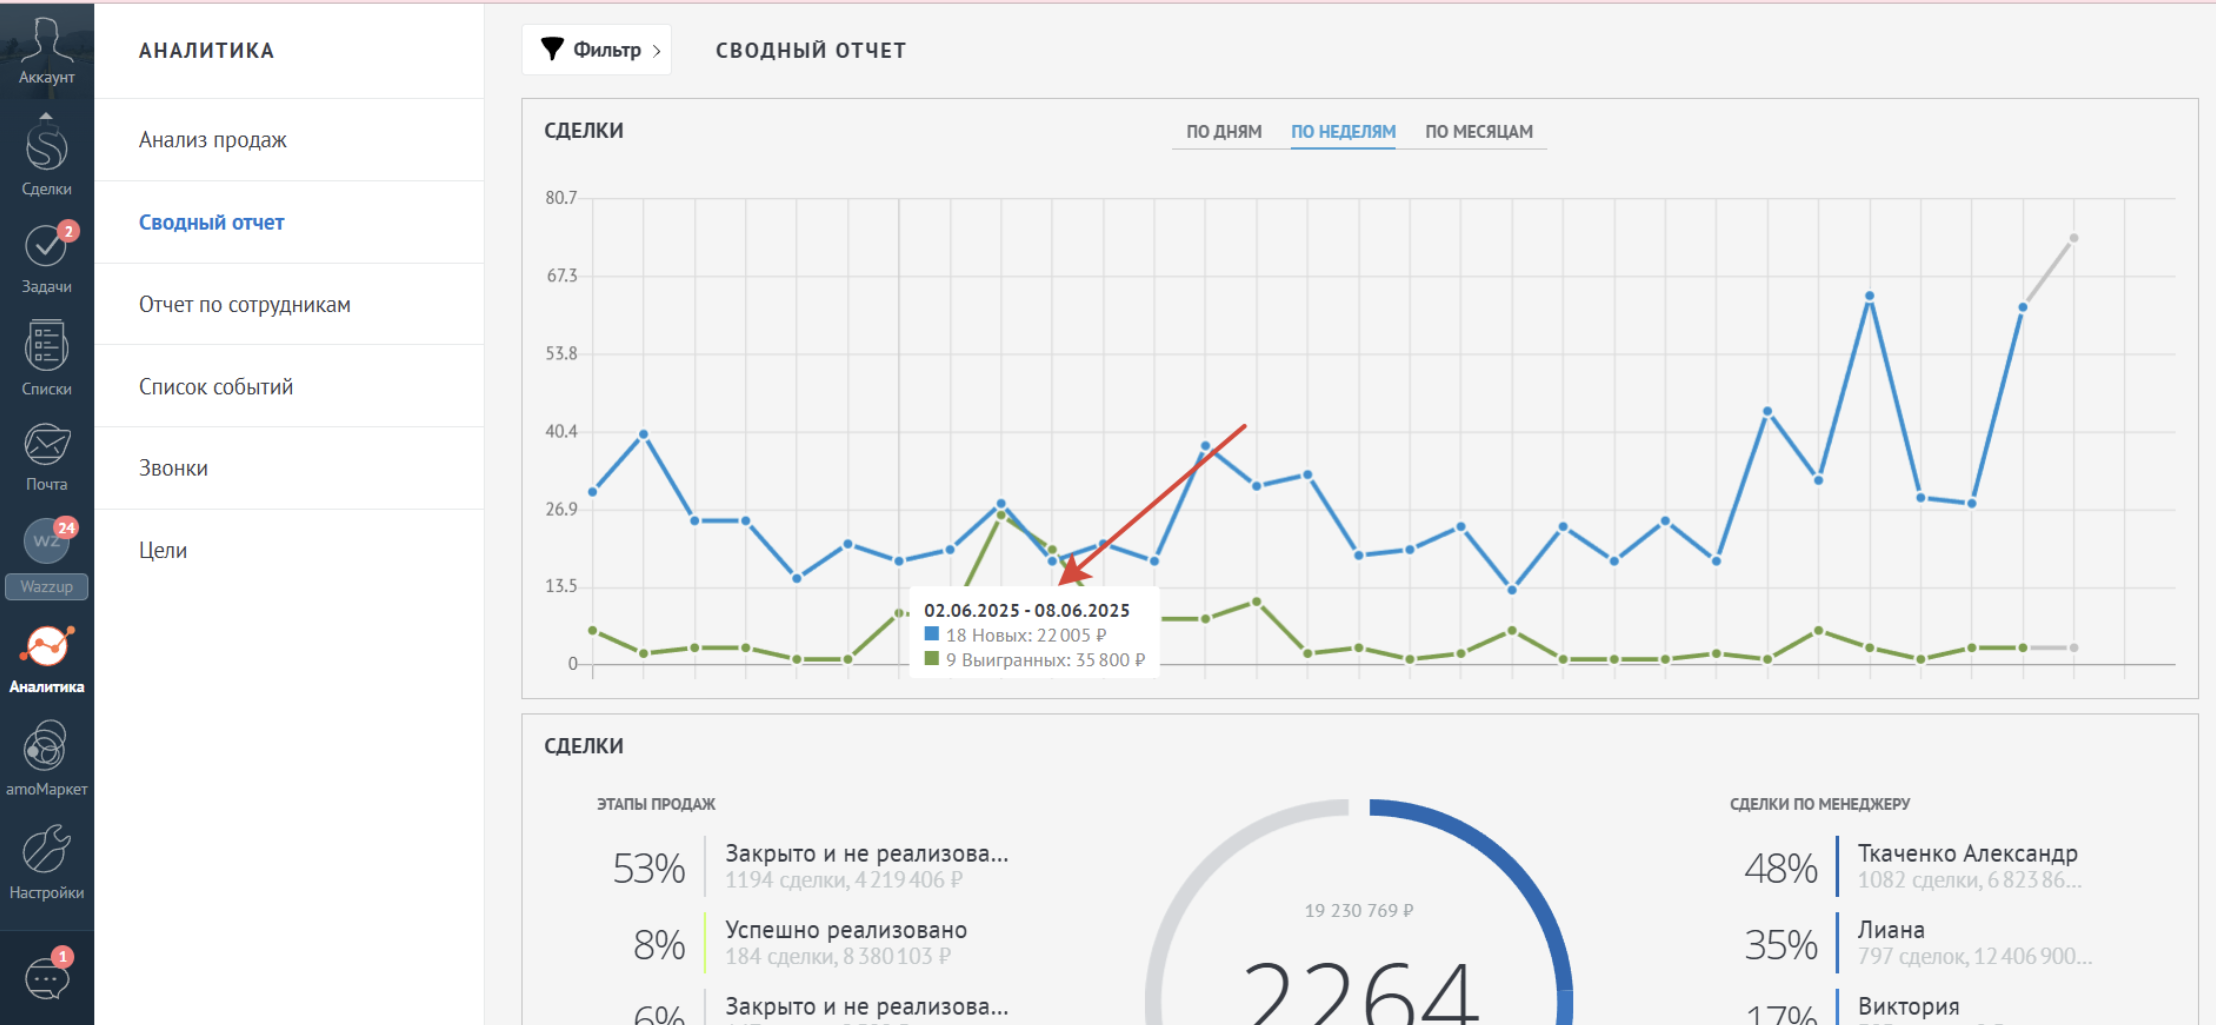Image resolution: width=2216 pixels, height=1025 pixels.
Task: Open the Account profile icon
Action: point(46,50)
